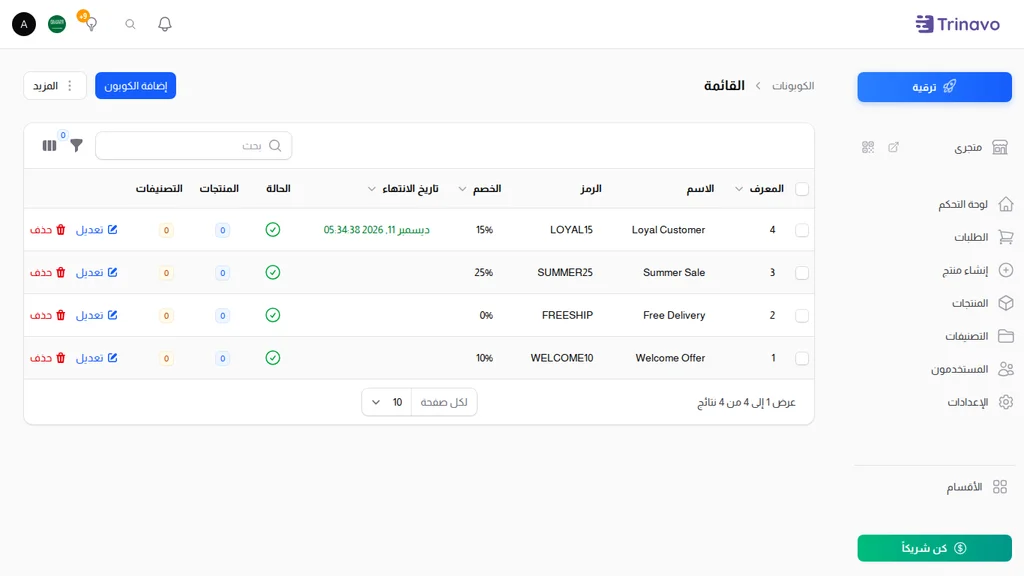Click إضافة الكوبون add coupon button
Viewport: 1024px width, 576px height.
[x=135, y=86]
